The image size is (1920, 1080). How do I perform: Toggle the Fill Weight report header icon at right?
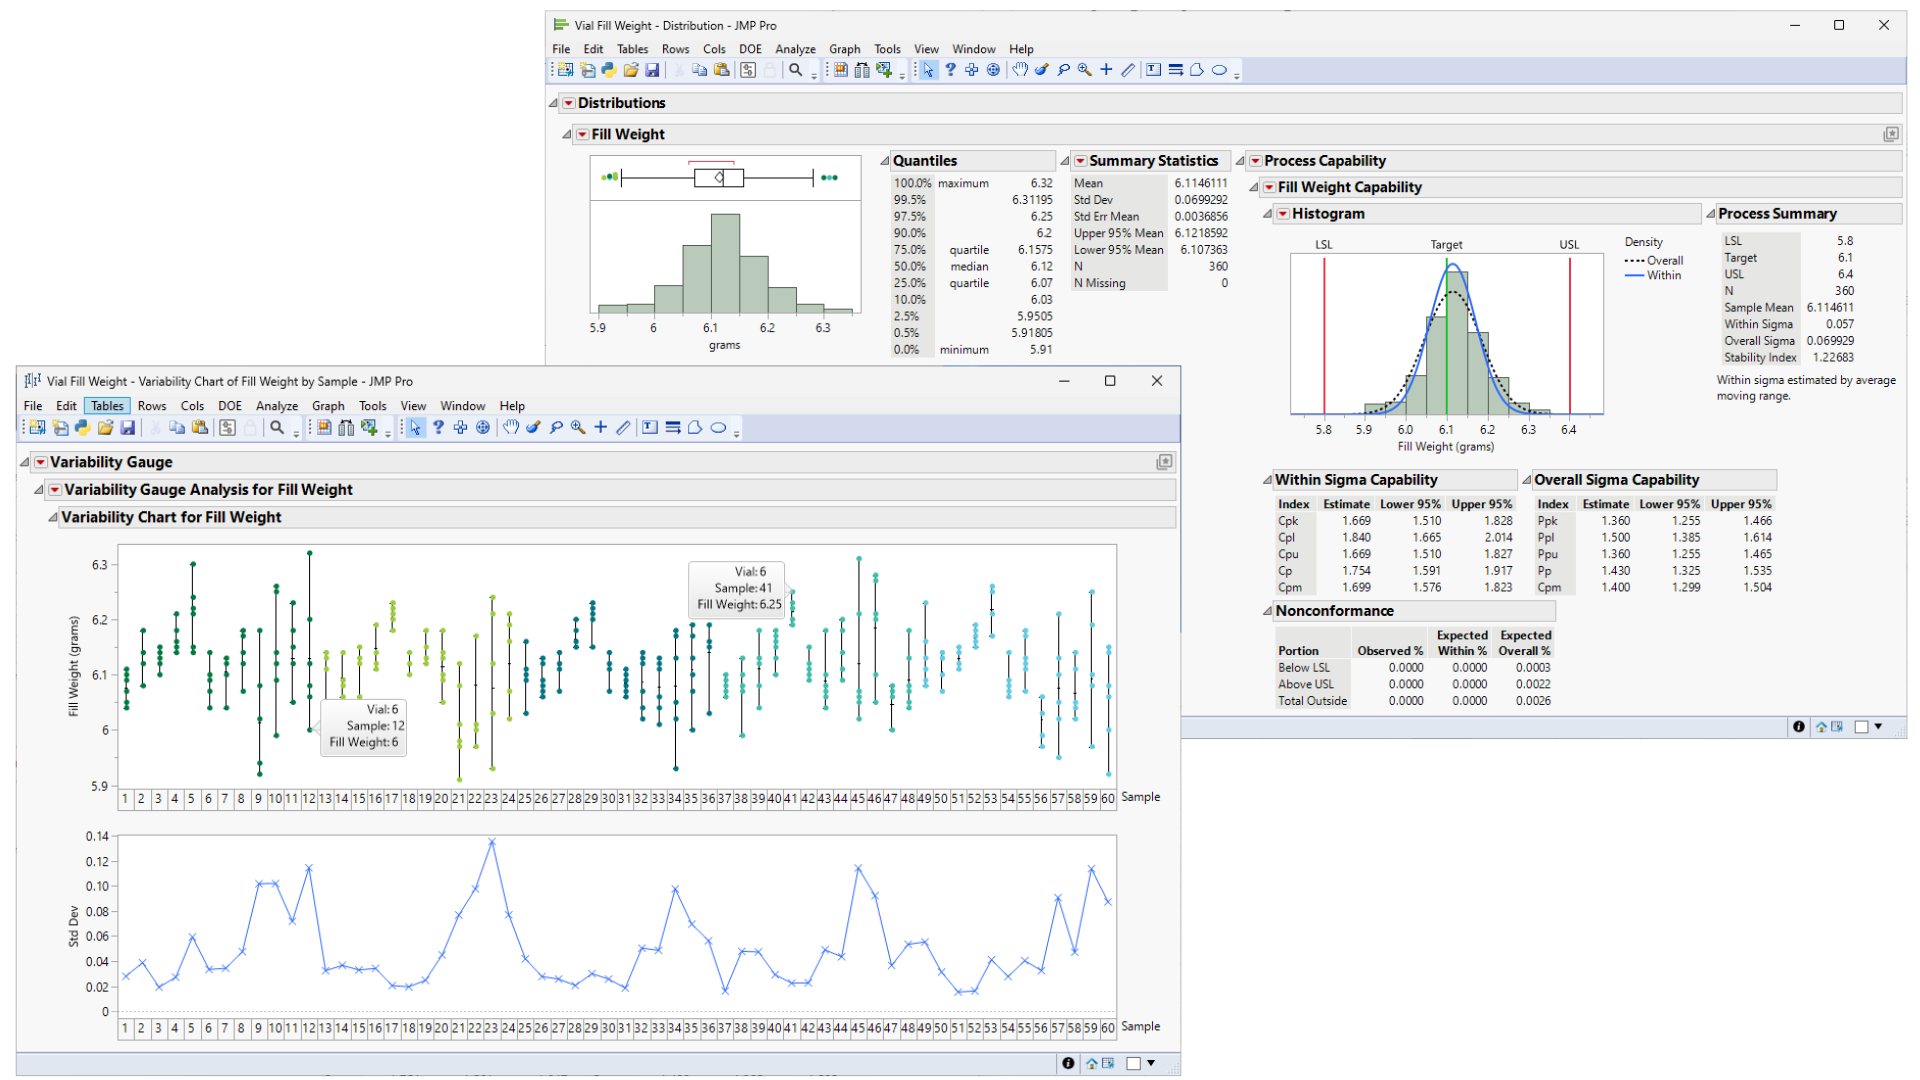pos(1891,134)
